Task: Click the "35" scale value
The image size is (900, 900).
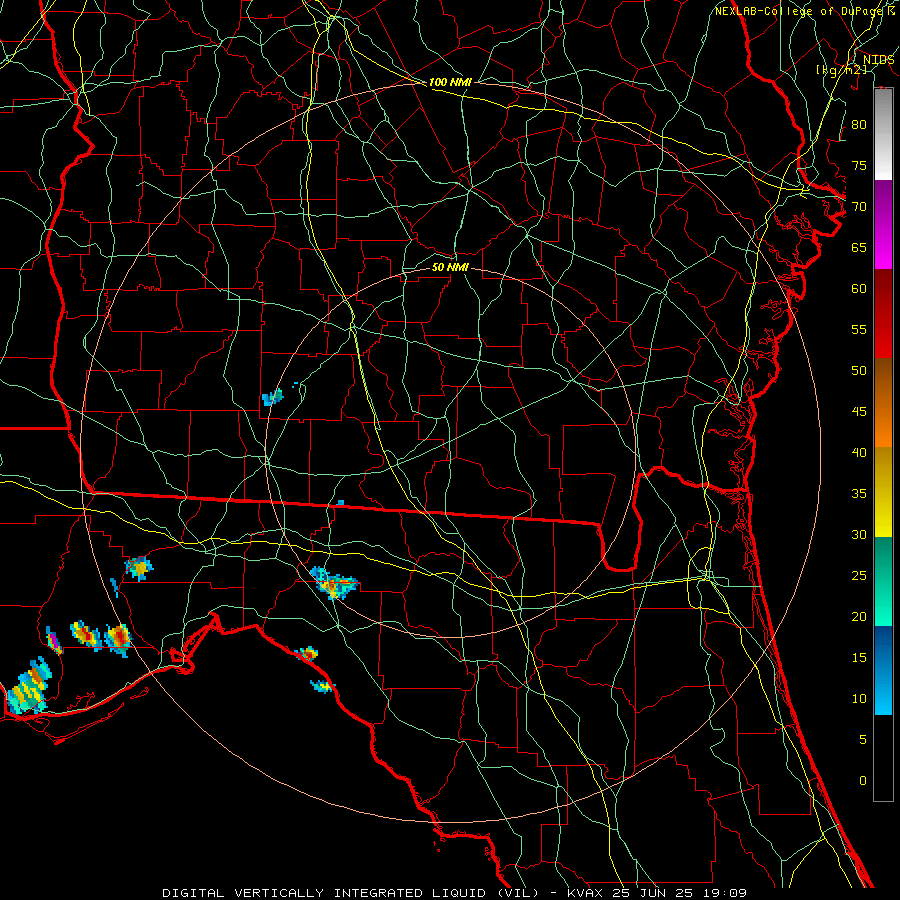Action: 859,494
